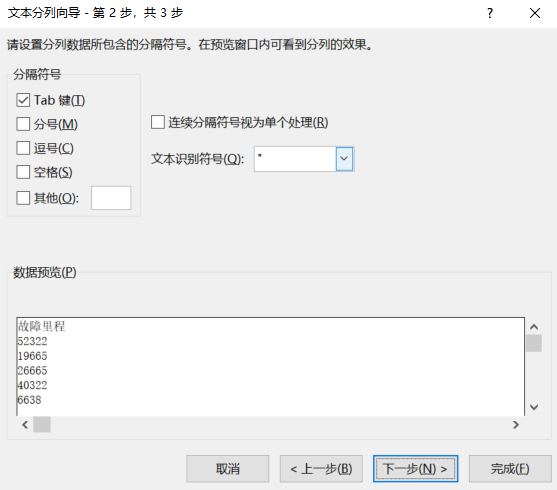
Task: Click preview scroll right arrow
Action: pos(516,425)
